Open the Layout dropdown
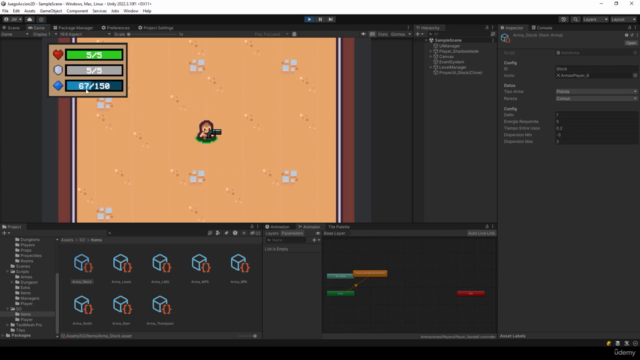 [623, 19]
